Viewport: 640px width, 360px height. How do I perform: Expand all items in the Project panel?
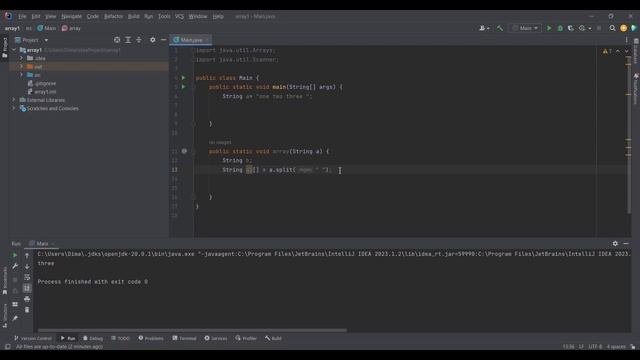click(x=128, y=40)
